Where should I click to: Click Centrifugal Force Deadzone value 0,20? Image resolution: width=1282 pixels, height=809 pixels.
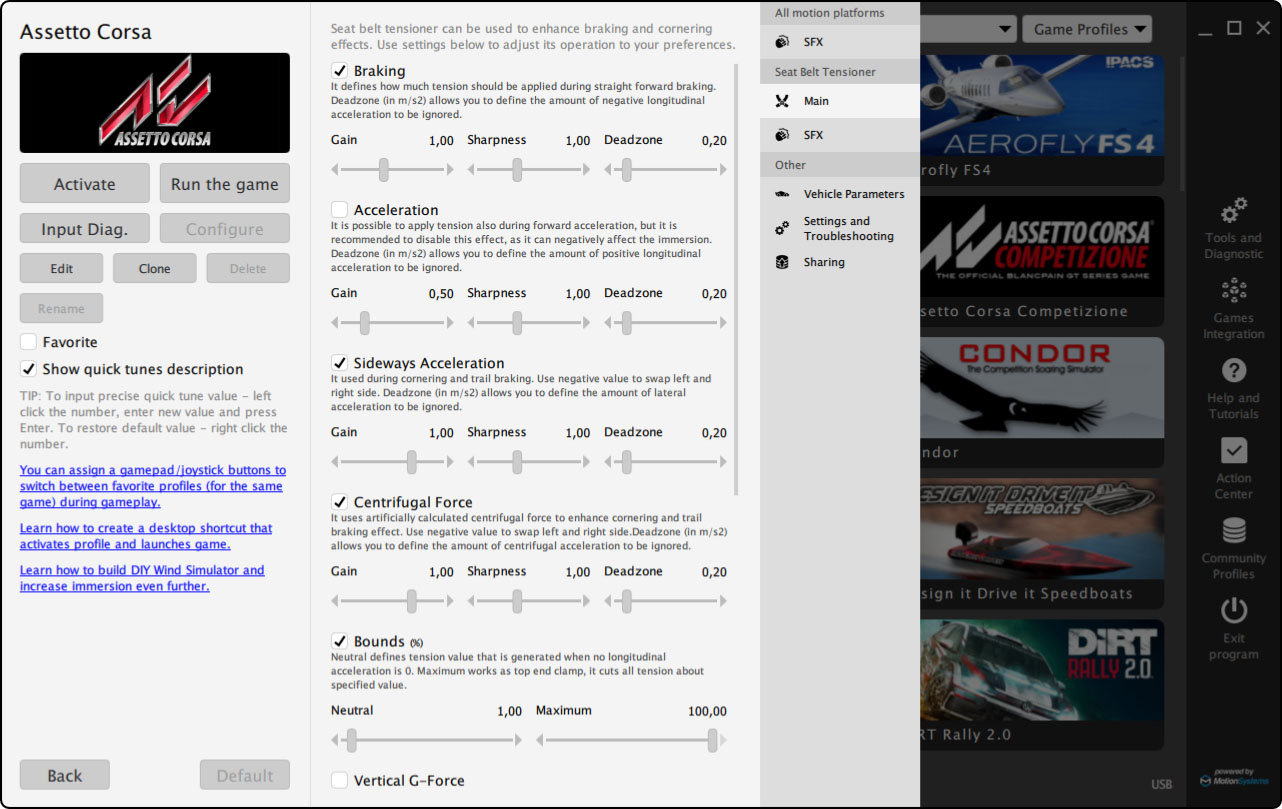(714, 572)
